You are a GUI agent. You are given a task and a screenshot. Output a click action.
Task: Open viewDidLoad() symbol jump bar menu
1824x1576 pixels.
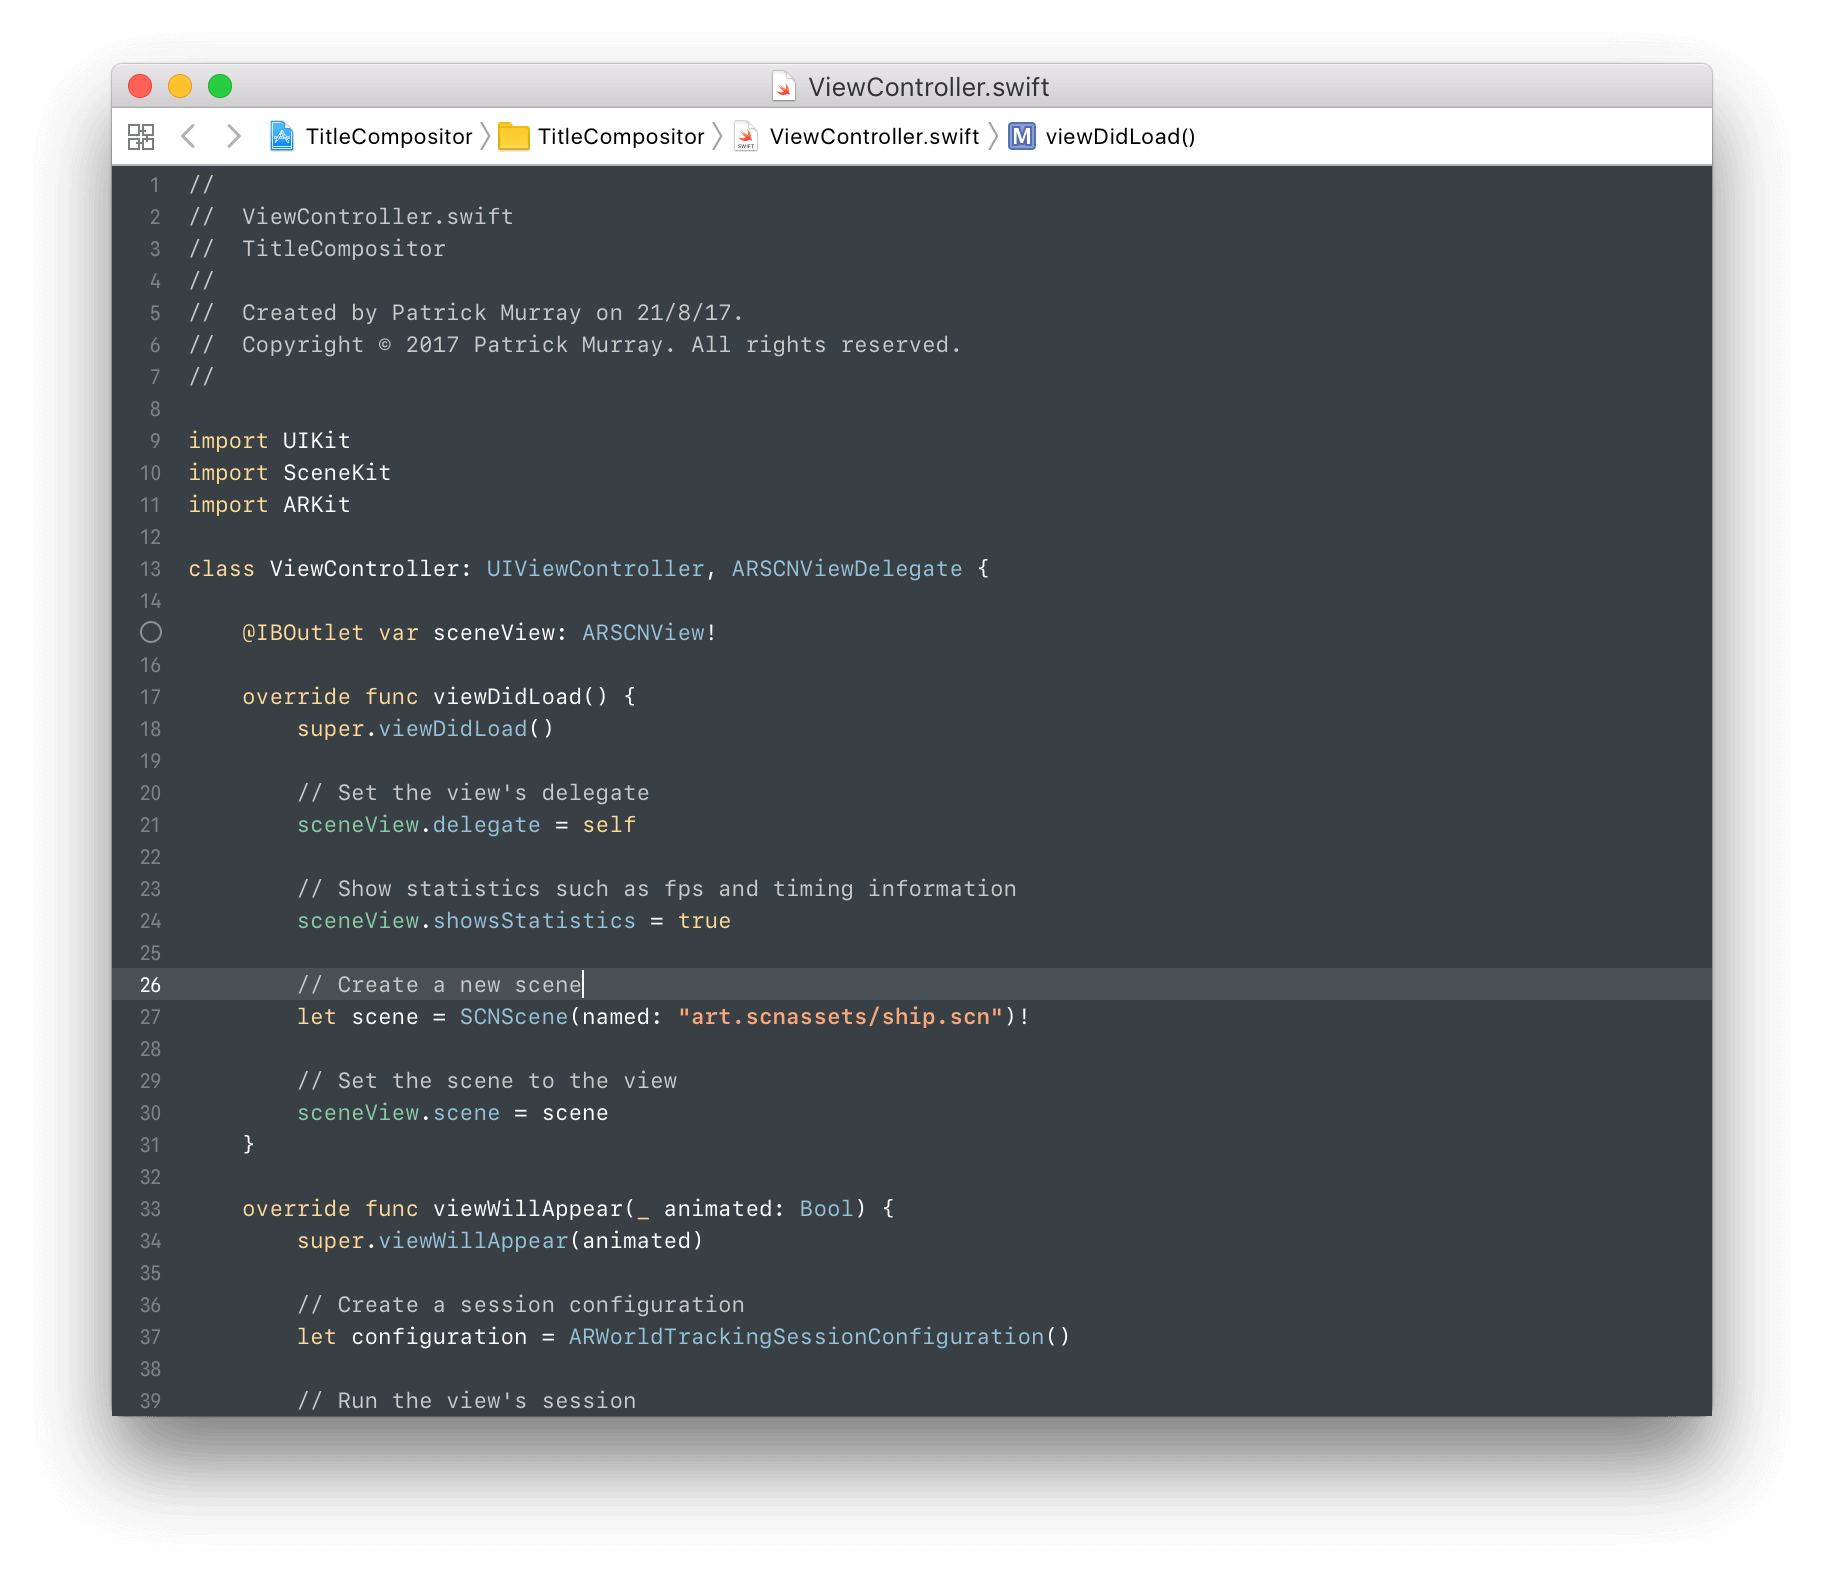click(x=1121, y=137)
